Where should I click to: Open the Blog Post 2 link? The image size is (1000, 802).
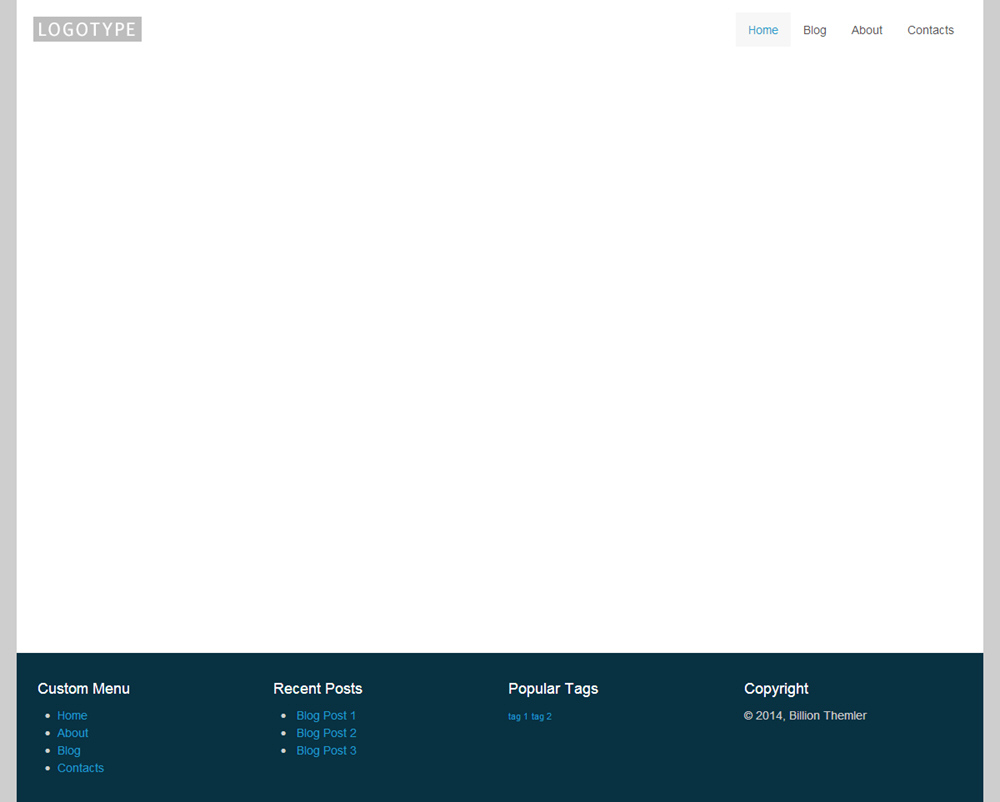click(x=326, y=733)
